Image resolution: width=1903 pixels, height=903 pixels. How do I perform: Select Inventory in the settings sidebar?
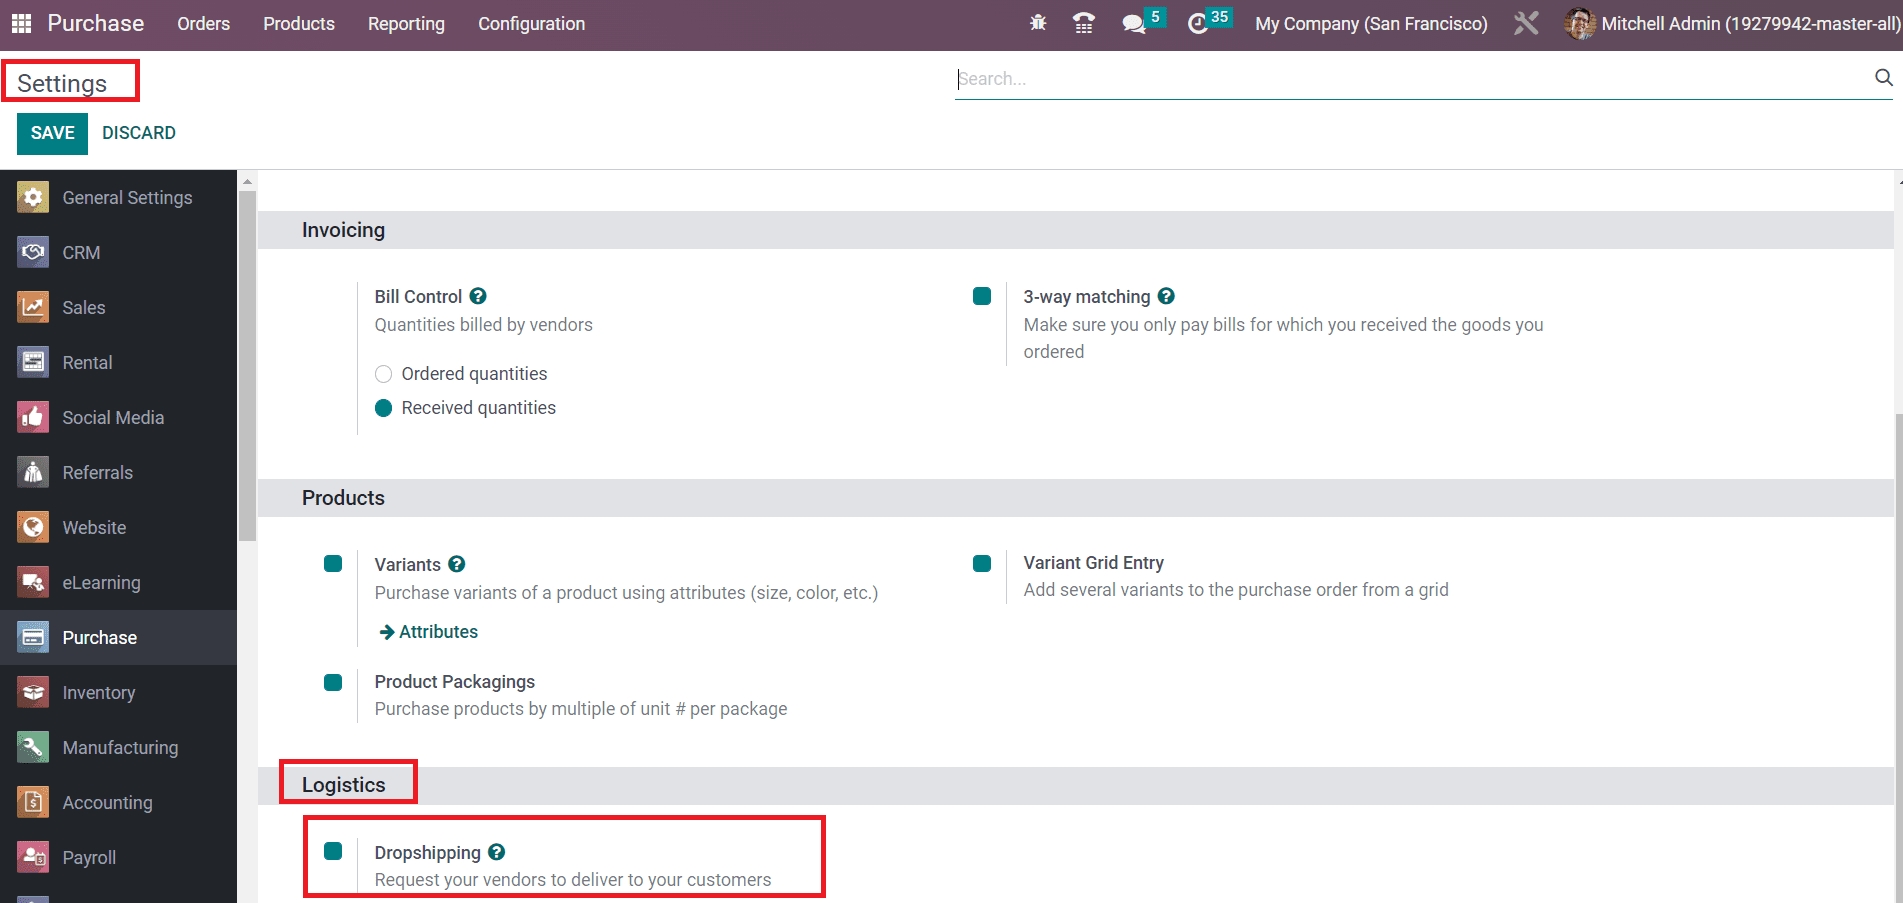[x=98, y=692]
